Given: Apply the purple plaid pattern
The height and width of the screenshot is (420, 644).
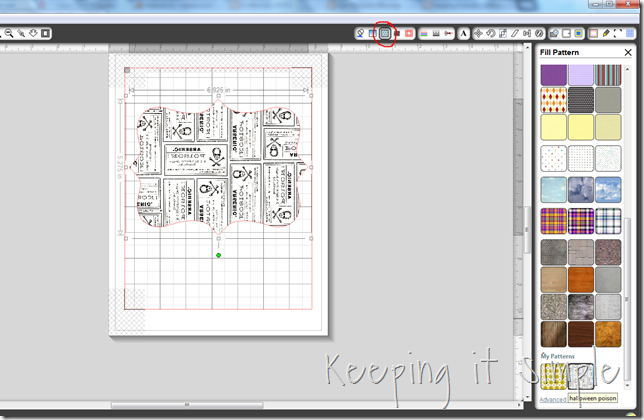Looking at the screenshot, I should coord(553,218).
